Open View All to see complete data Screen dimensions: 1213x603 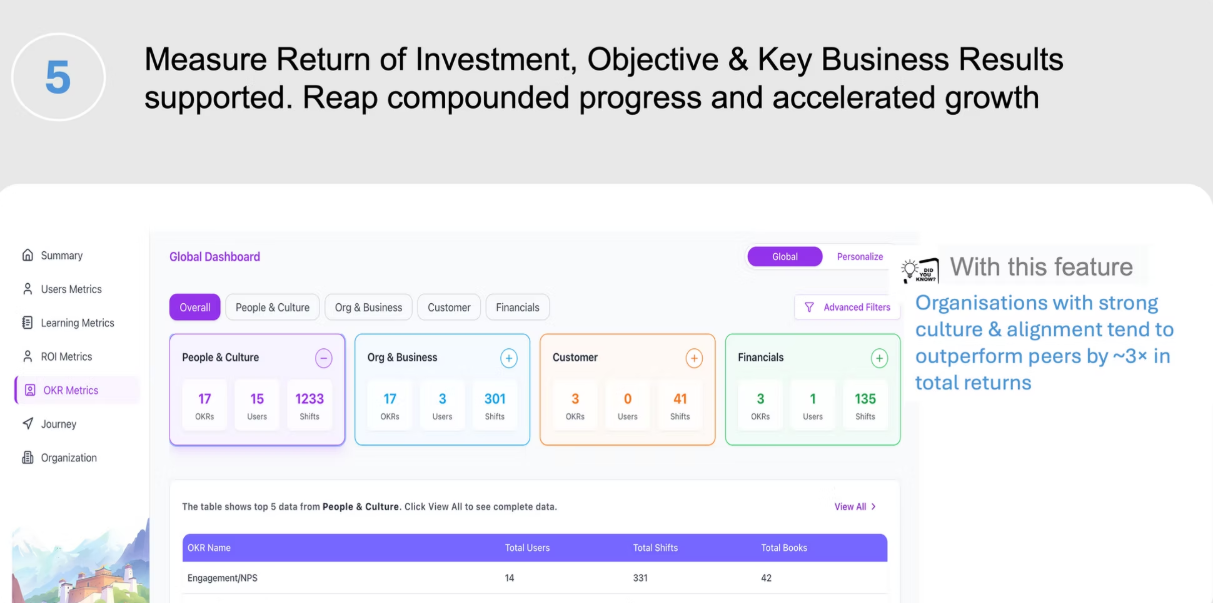(x=855, y=507)
